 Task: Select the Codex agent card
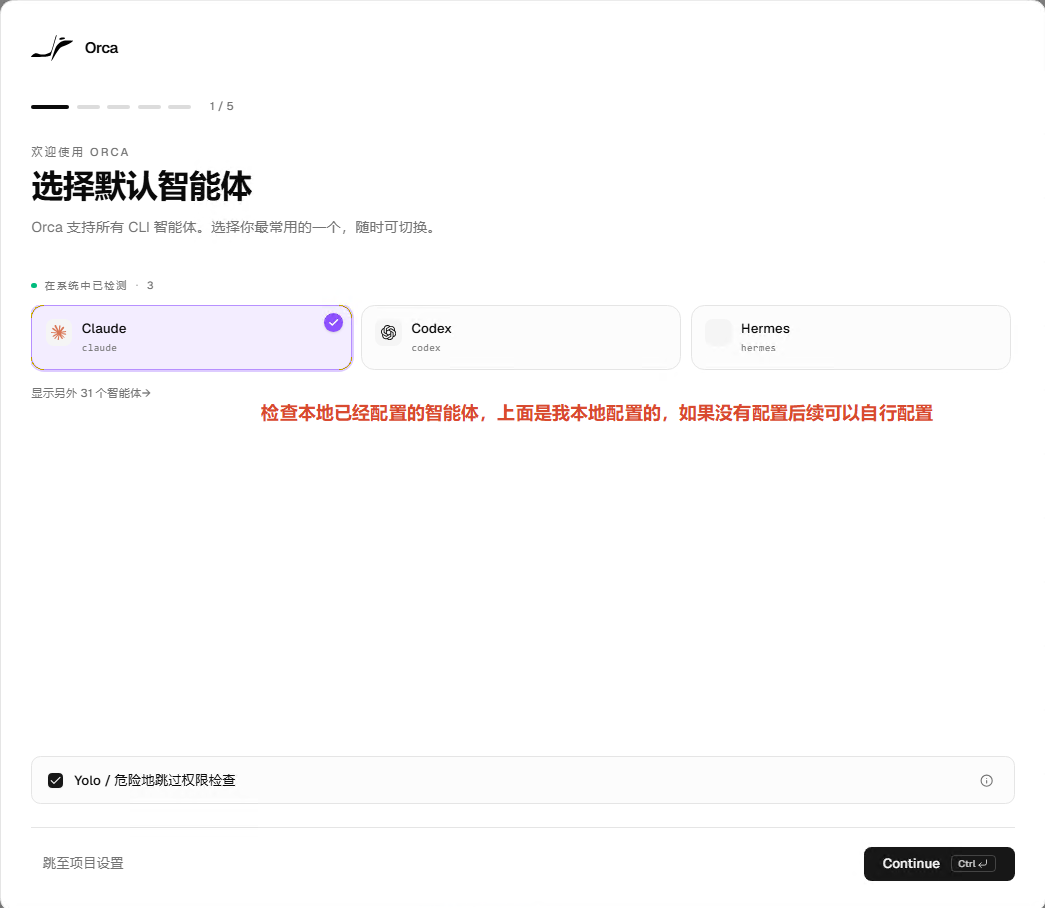(521, 337)
